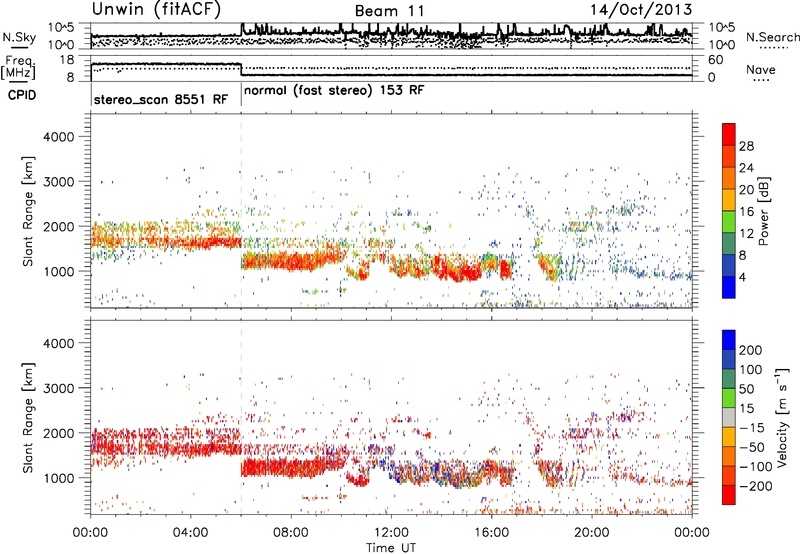
Task: Click the date '14/Oct/2013'
Action: point(641,10)
